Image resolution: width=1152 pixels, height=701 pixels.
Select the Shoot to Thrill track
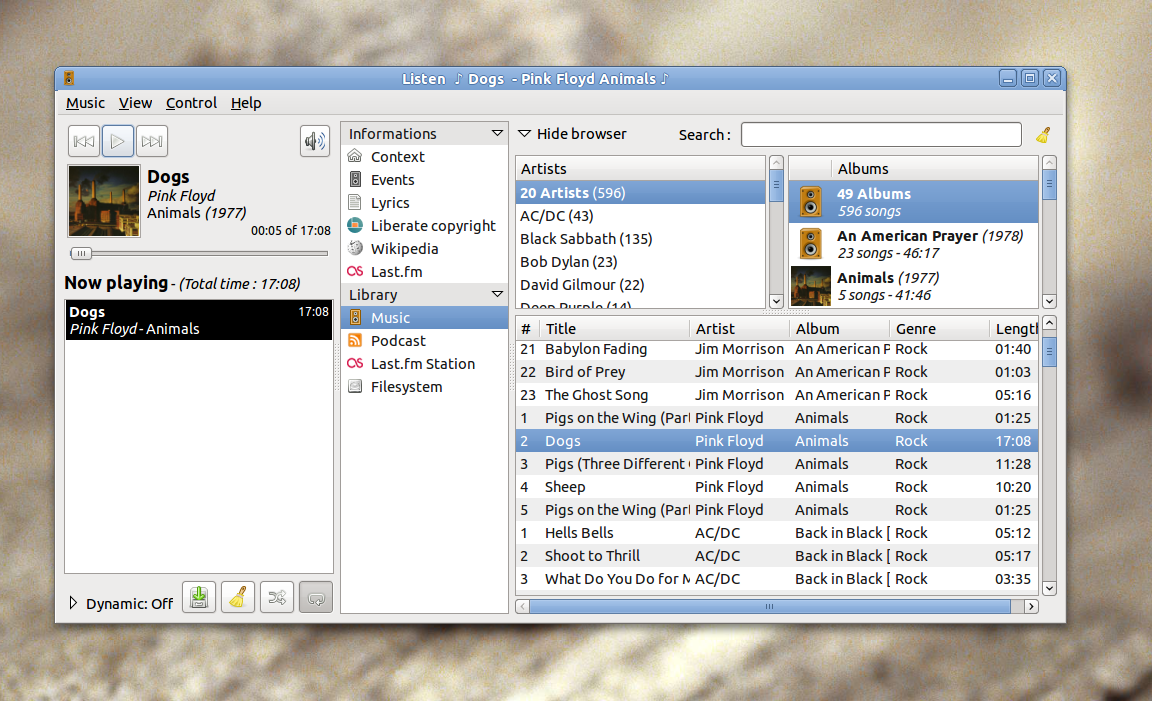point(777,556)
